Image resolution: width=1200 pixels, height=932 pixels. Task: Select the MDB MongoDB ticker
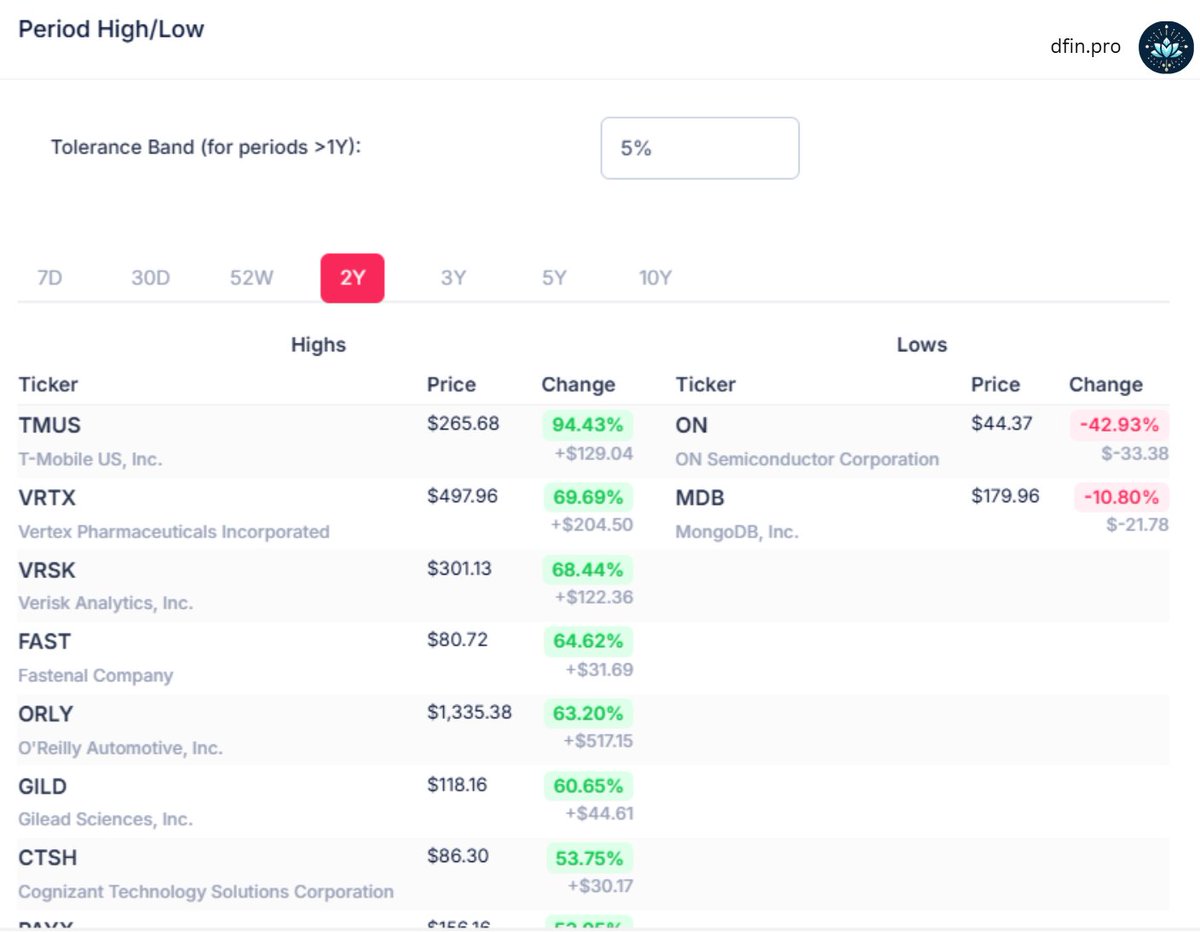click(695, 497)
